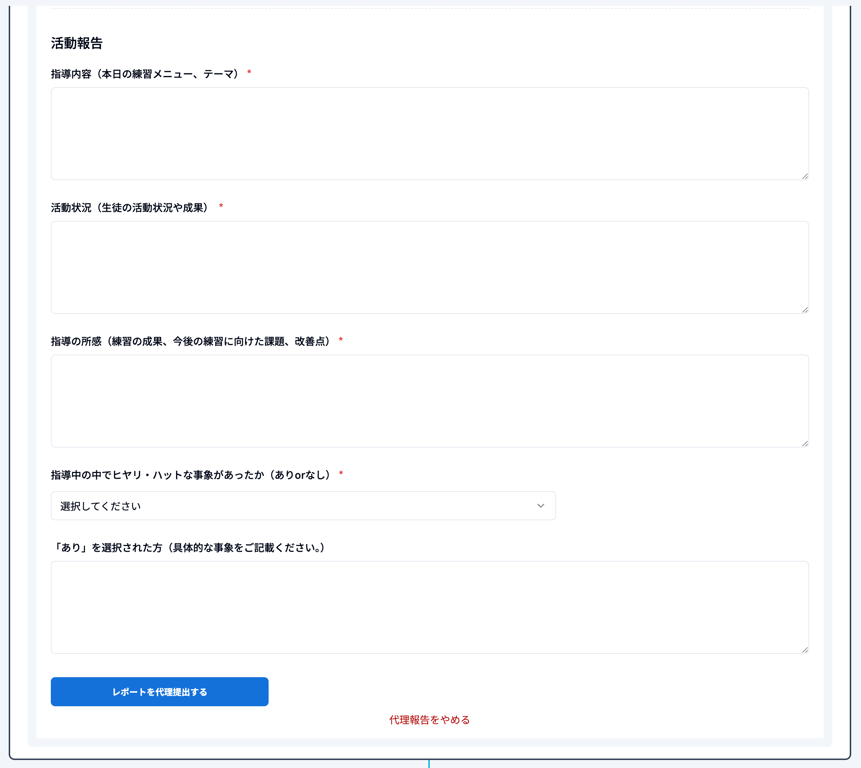Click into the 指導の所感 text area
861x768 pixels.
[x=429, y=401]
